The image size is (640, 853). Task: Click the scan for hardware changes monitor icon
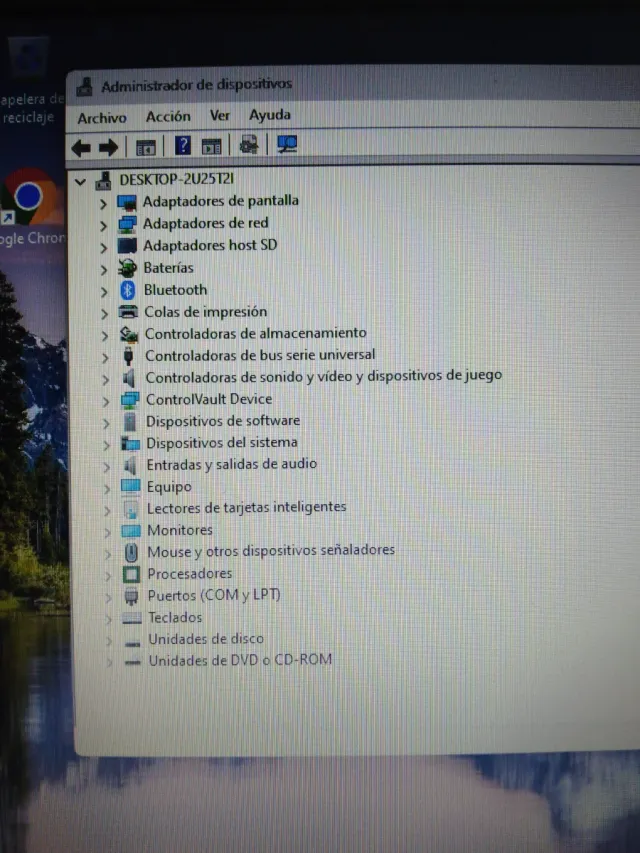click(x=287, y=144)
